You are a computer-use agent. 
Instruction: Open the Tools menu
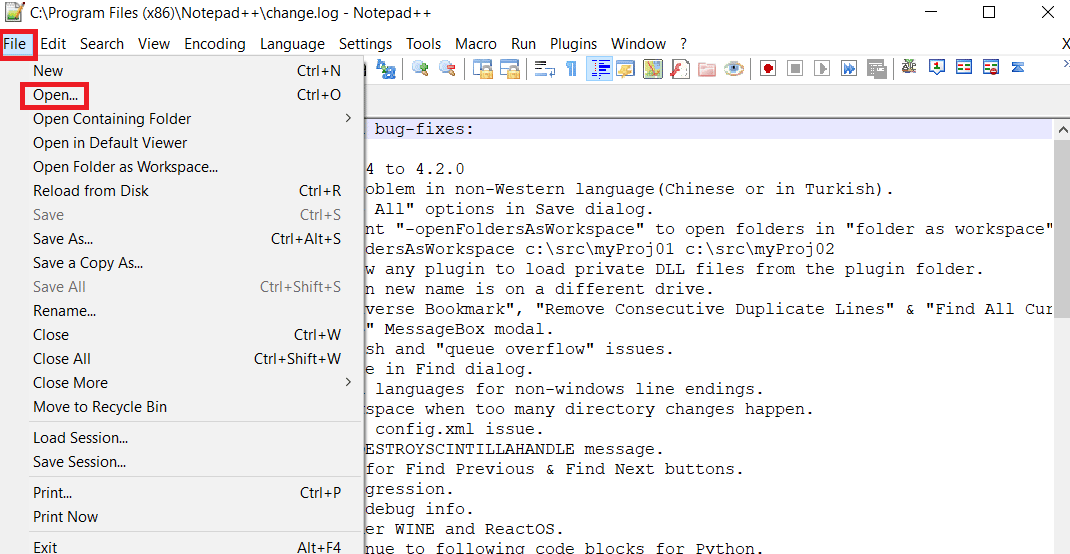click(424, 44)
